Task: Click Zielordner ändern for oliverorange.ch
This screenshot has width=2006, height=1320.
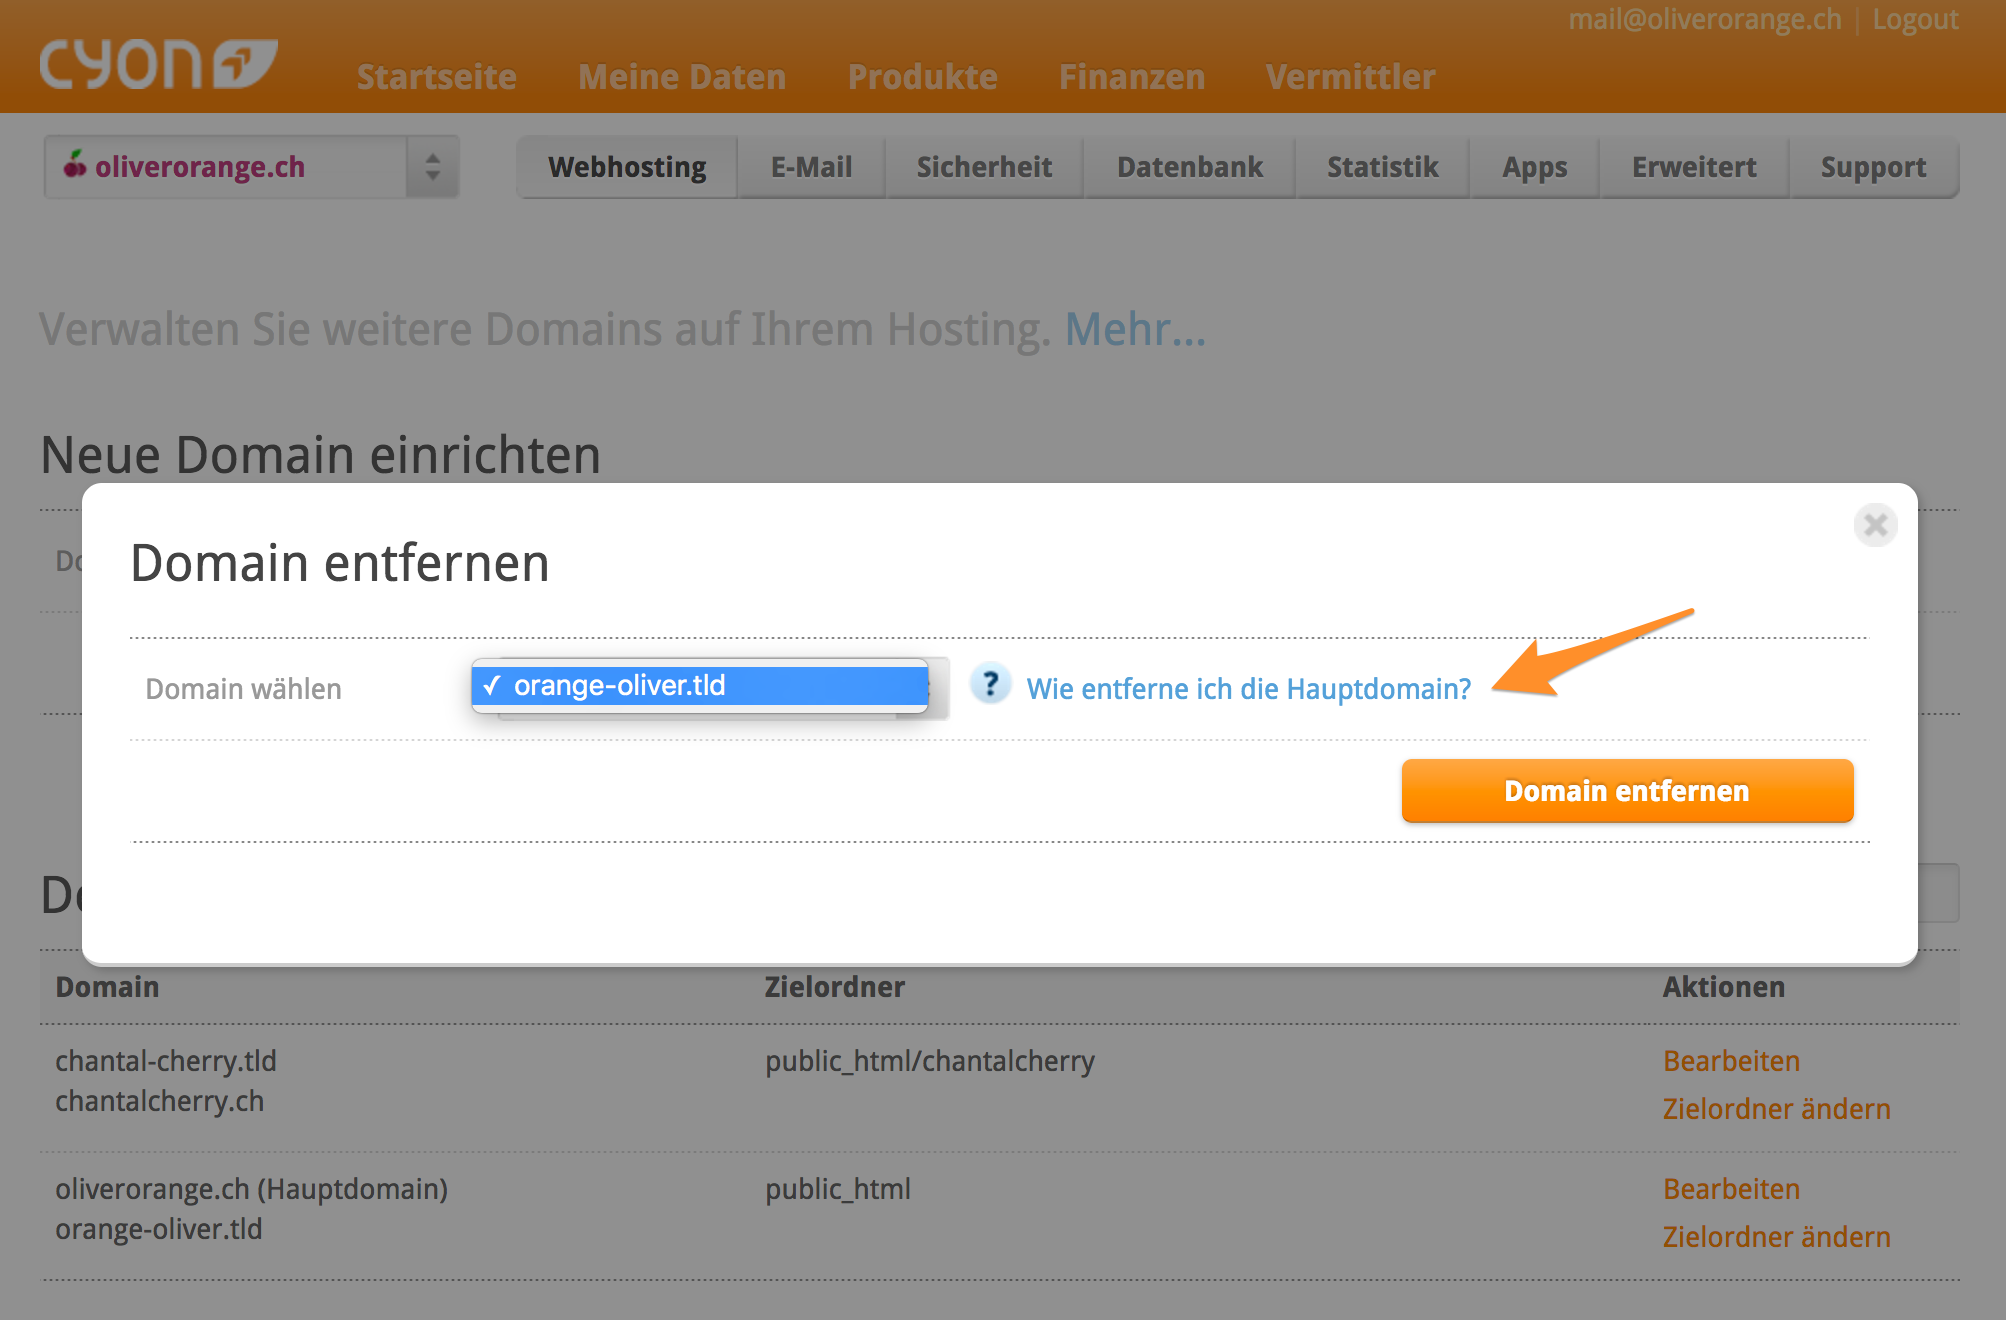Action: coord(1776,1237)
